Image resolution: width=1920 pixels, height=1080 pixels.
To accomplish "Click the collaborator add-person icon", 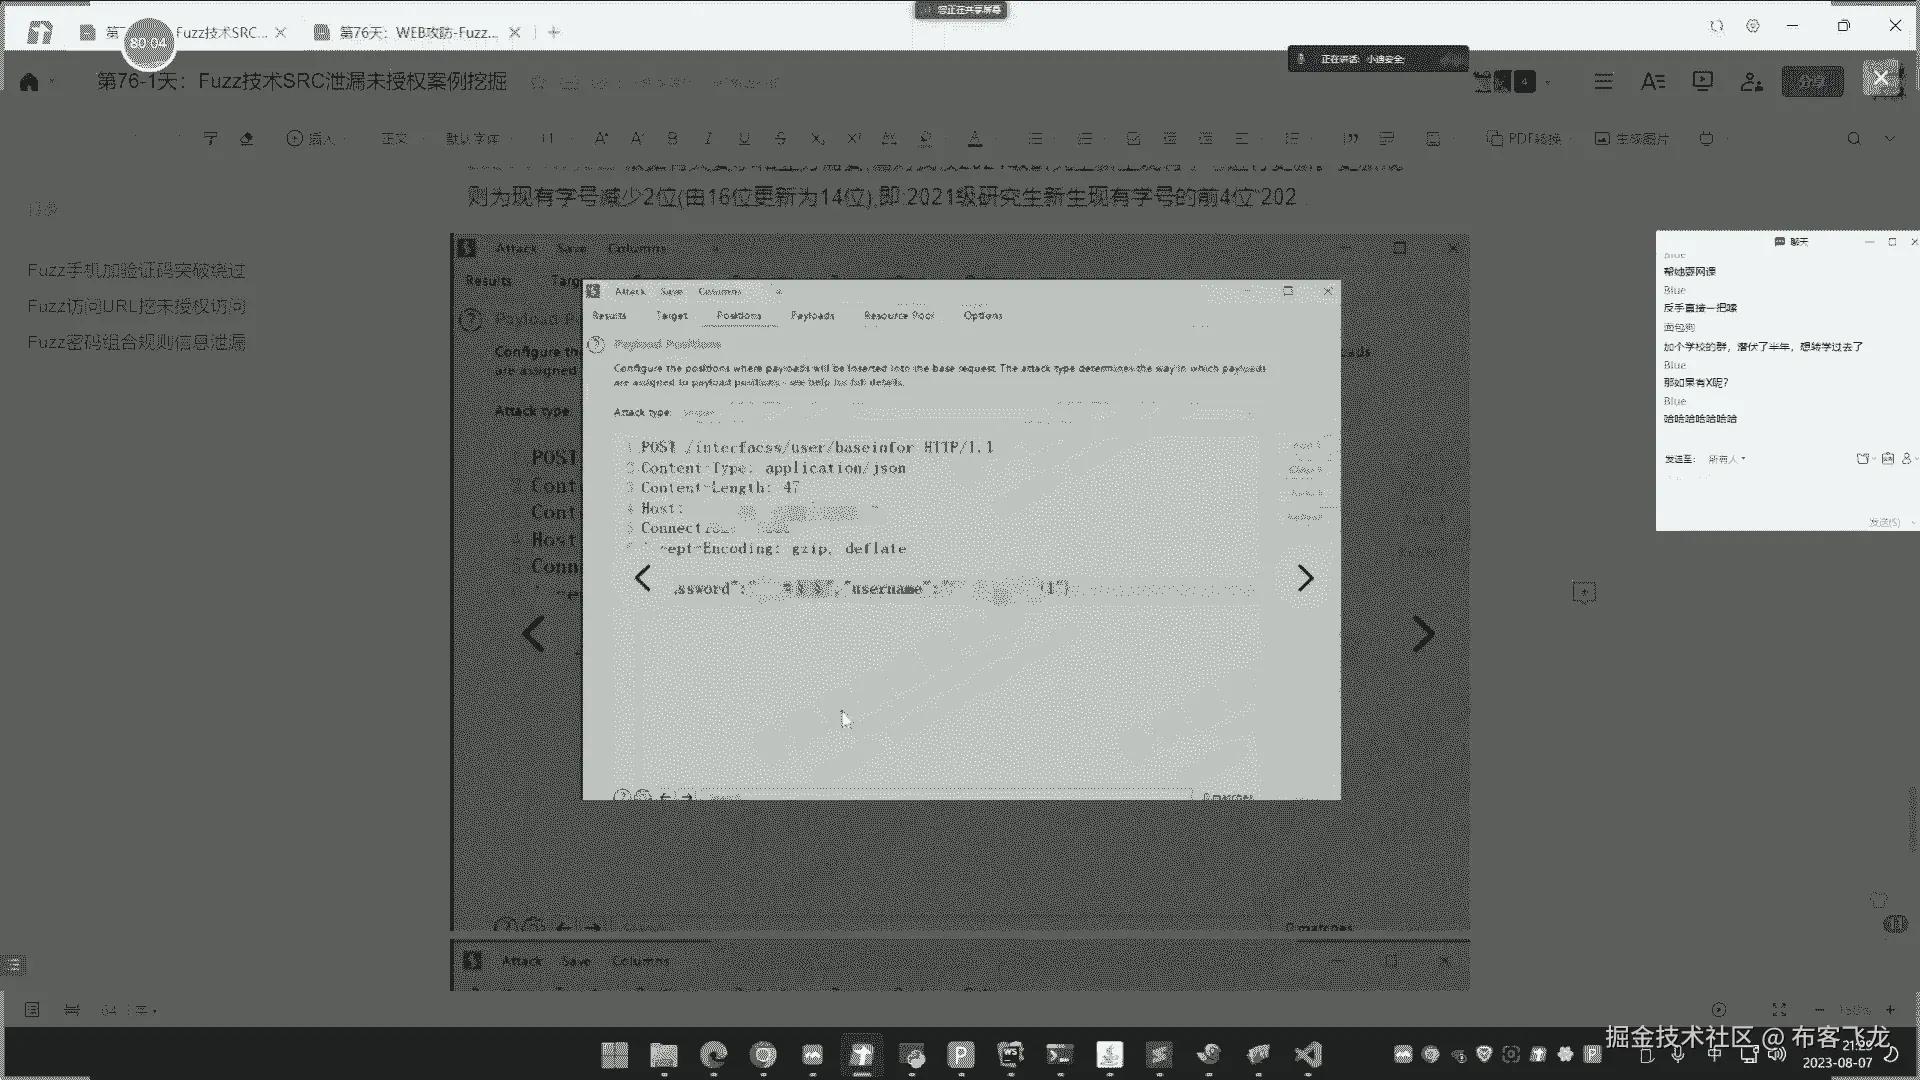I will coord(1751,81).
